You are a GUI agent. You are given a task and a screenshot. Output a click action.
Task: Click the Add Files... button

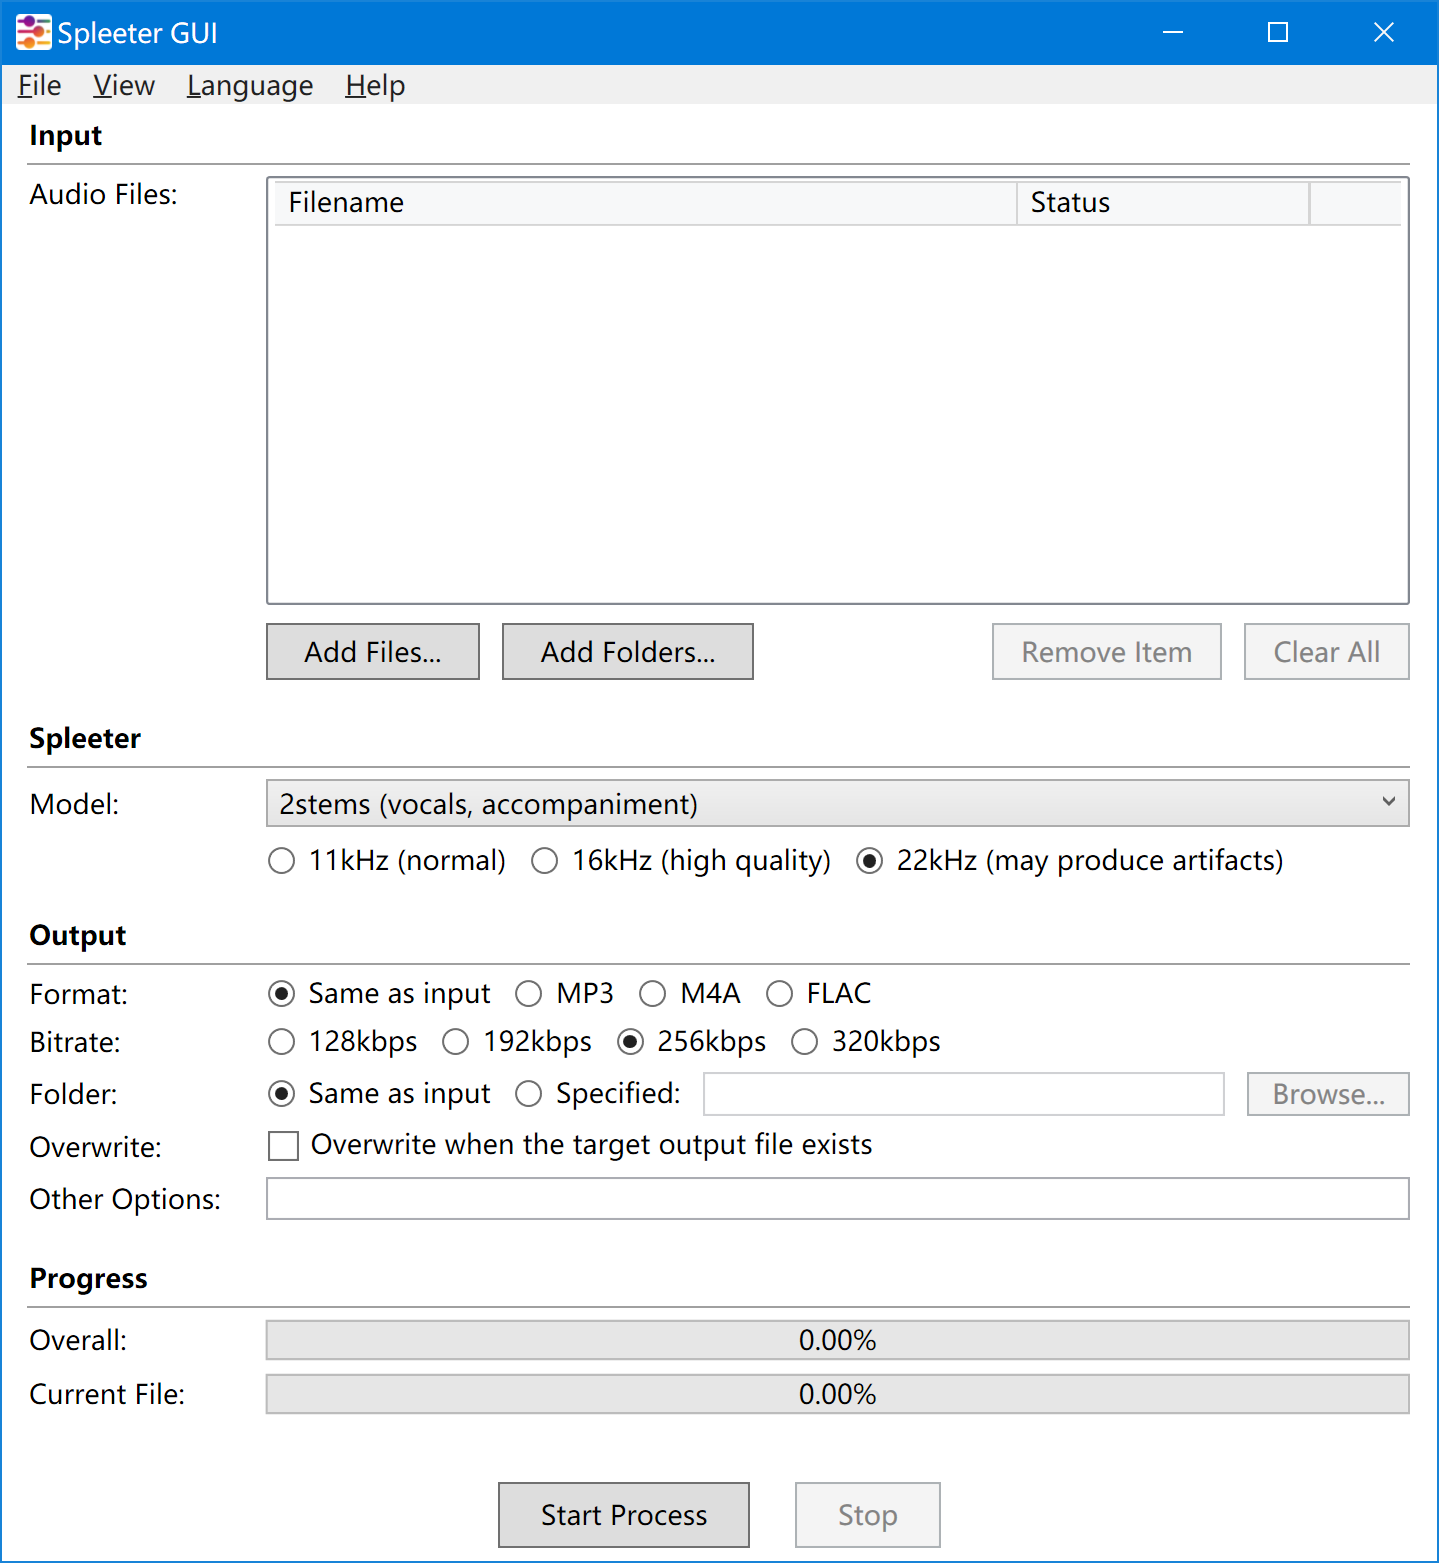tap(373, 652)
